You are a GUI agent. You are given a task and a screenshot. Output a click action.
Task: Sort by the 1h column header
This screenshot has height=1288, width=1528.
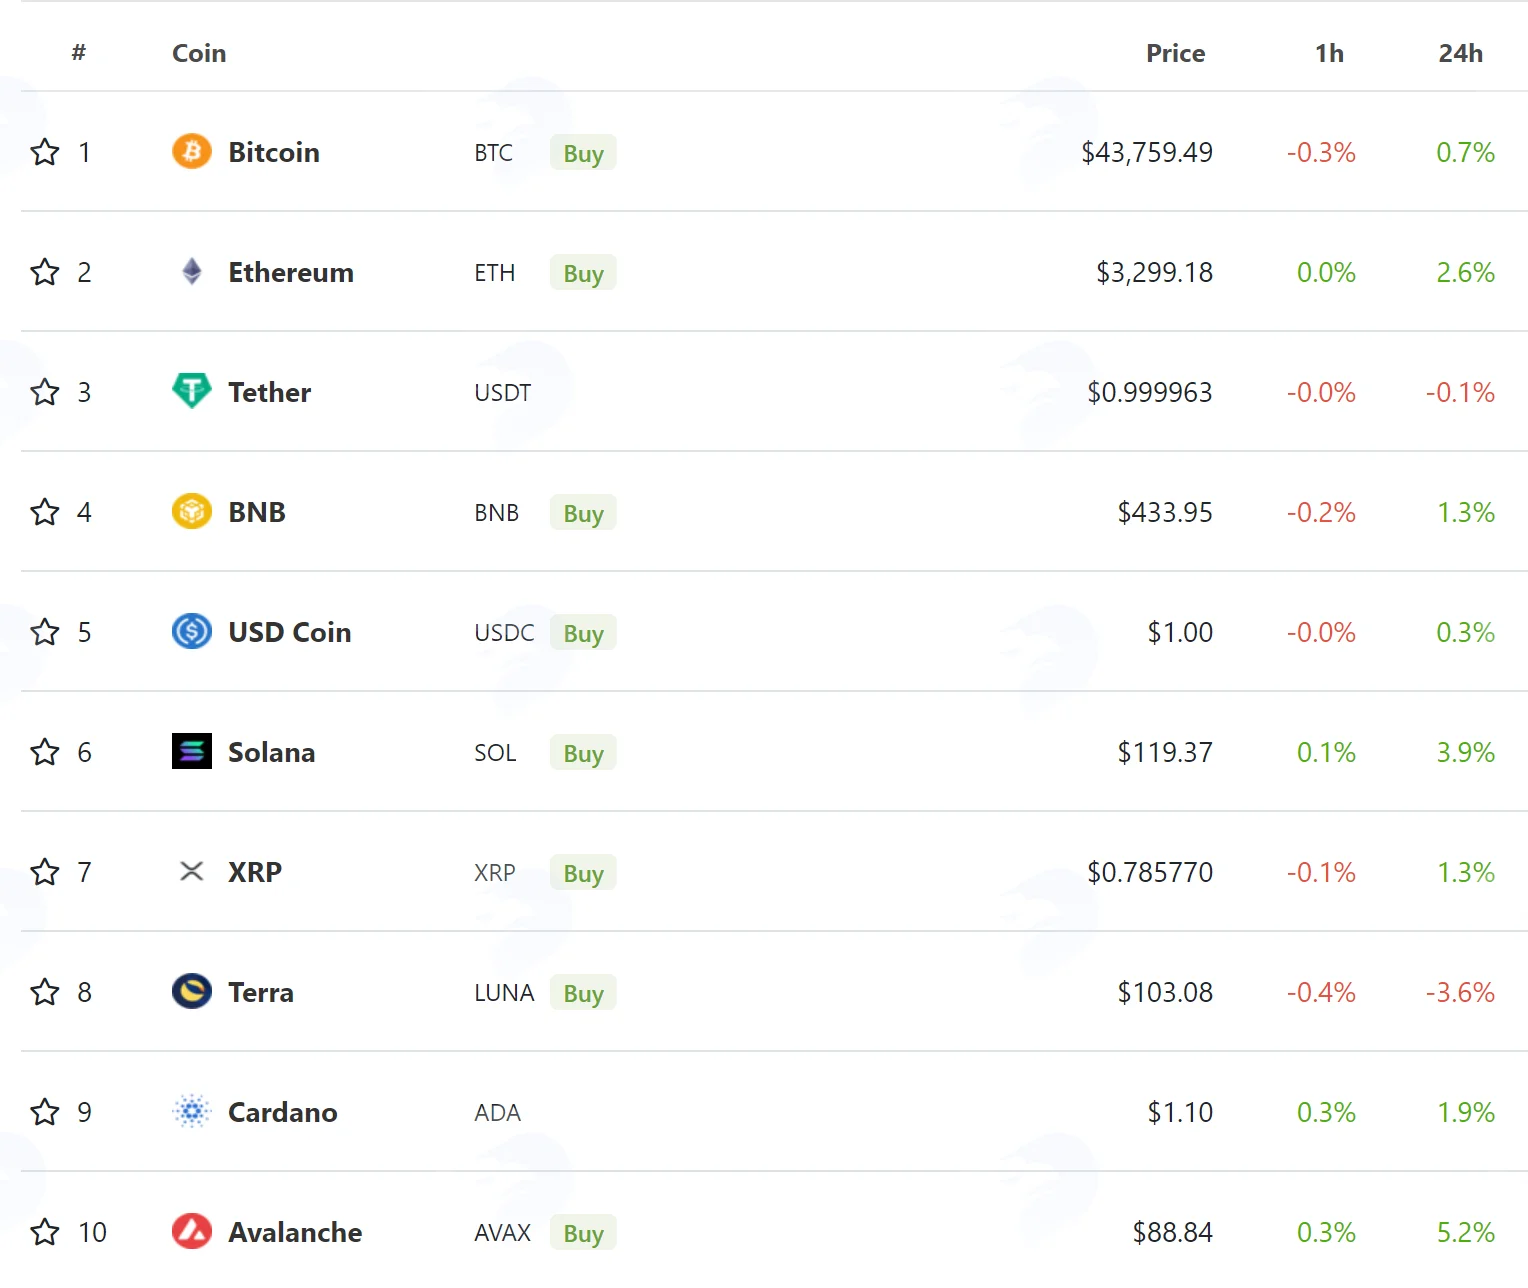pos(1329,53)
